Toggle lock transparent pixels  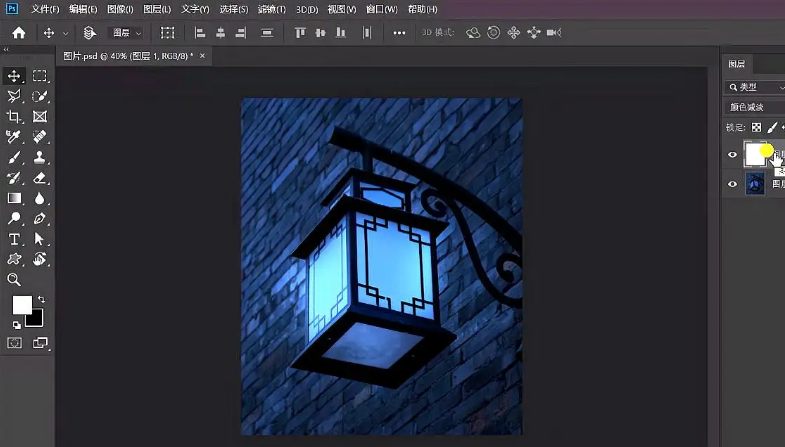(757, 128)
